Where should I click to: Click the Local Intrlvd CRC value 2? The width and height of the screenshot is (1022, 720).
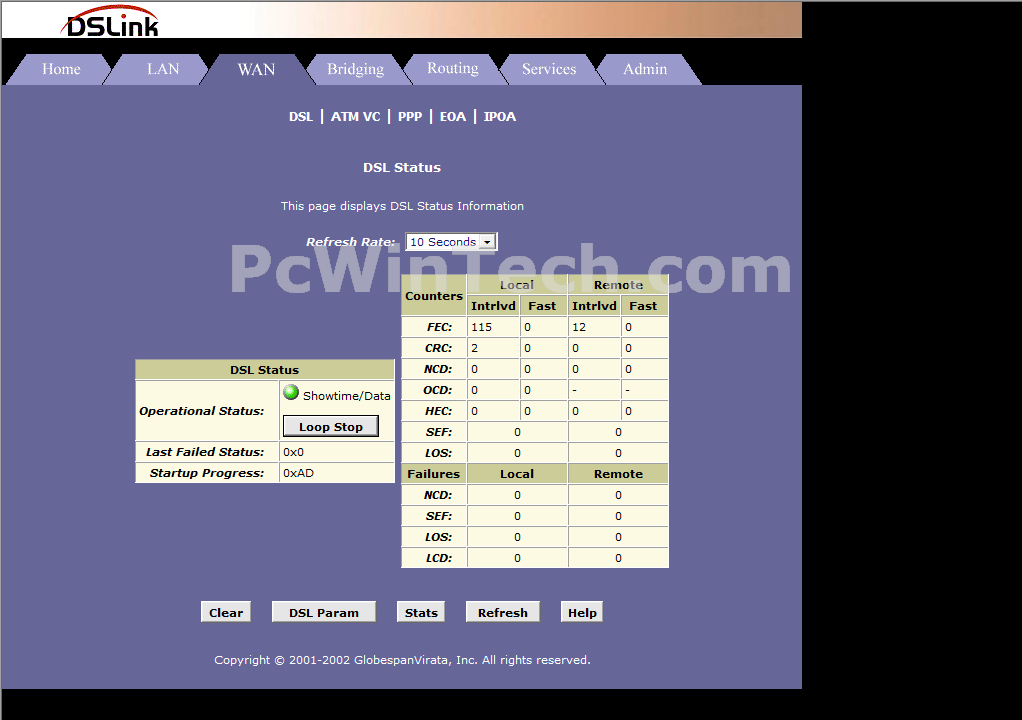[x=474, y=348]
